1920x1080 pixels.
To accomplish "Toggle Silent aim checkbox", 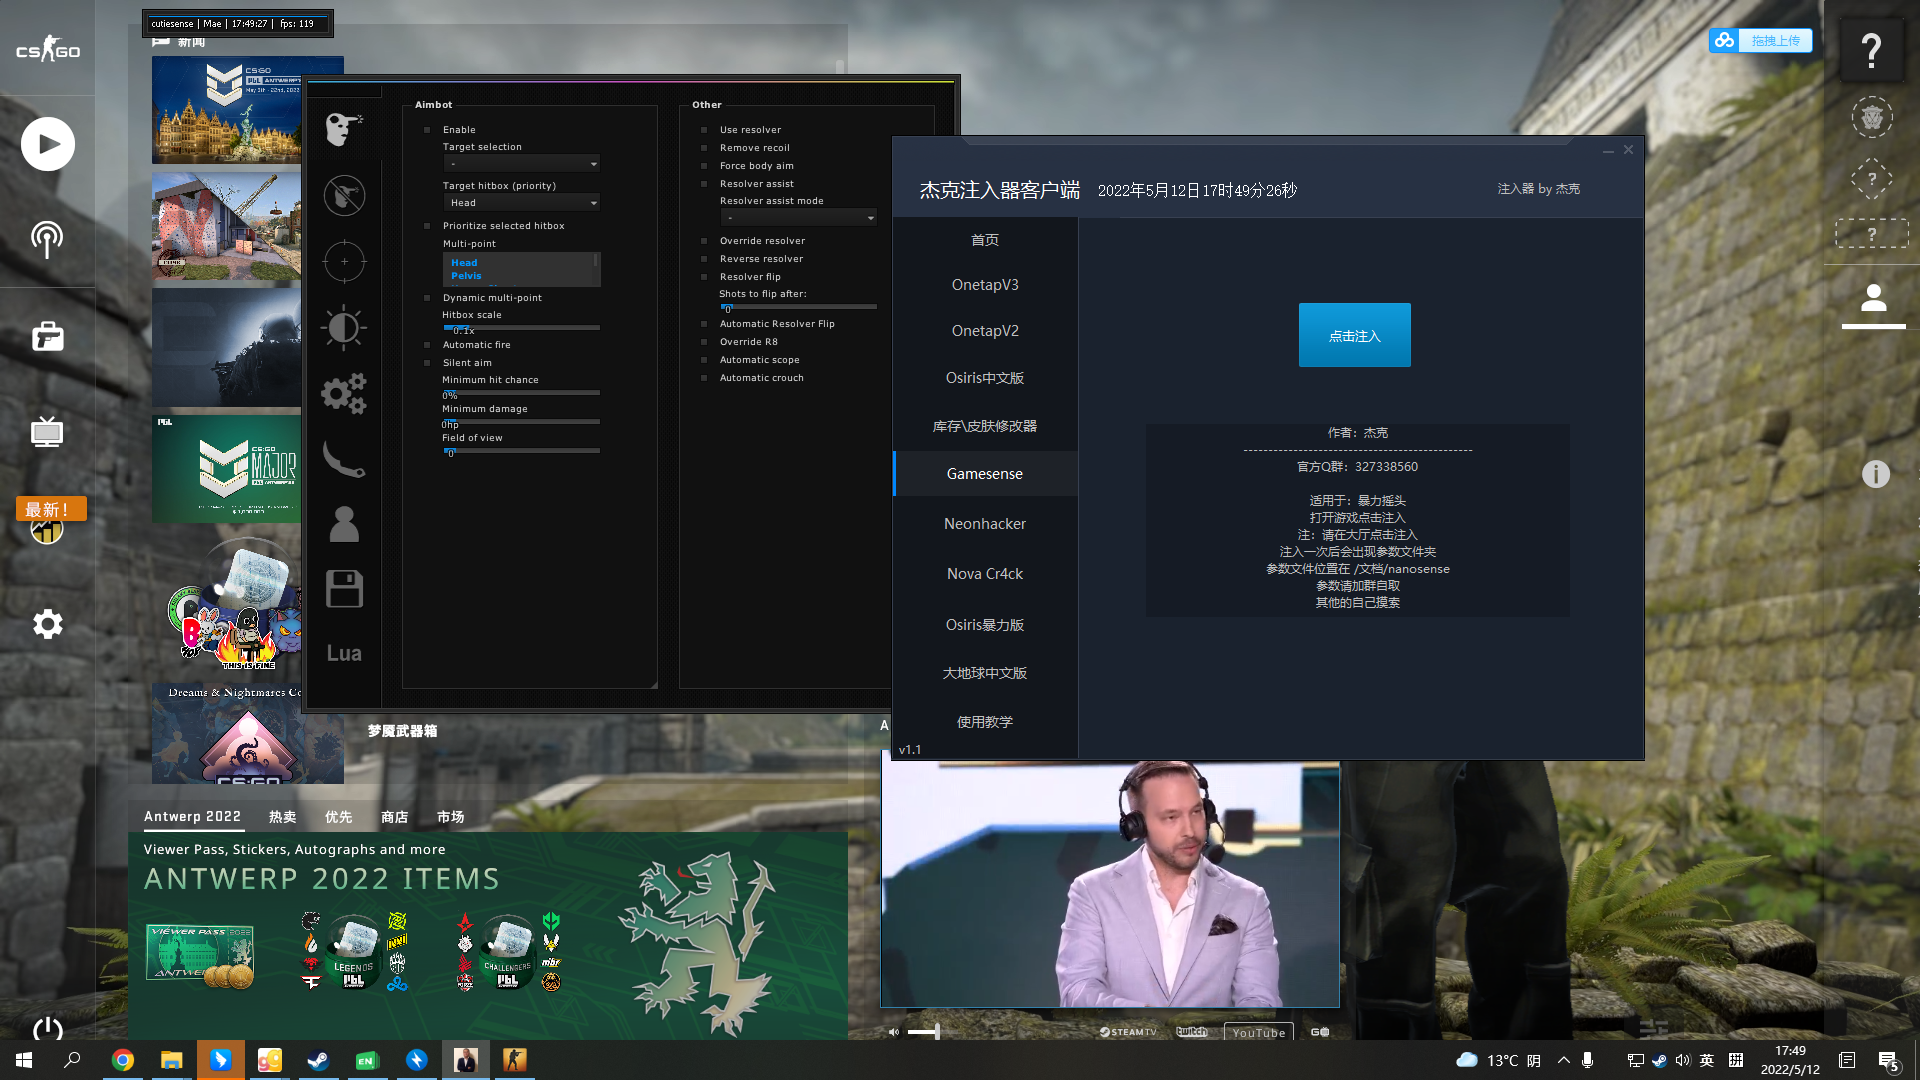I will tap(427, 363).
